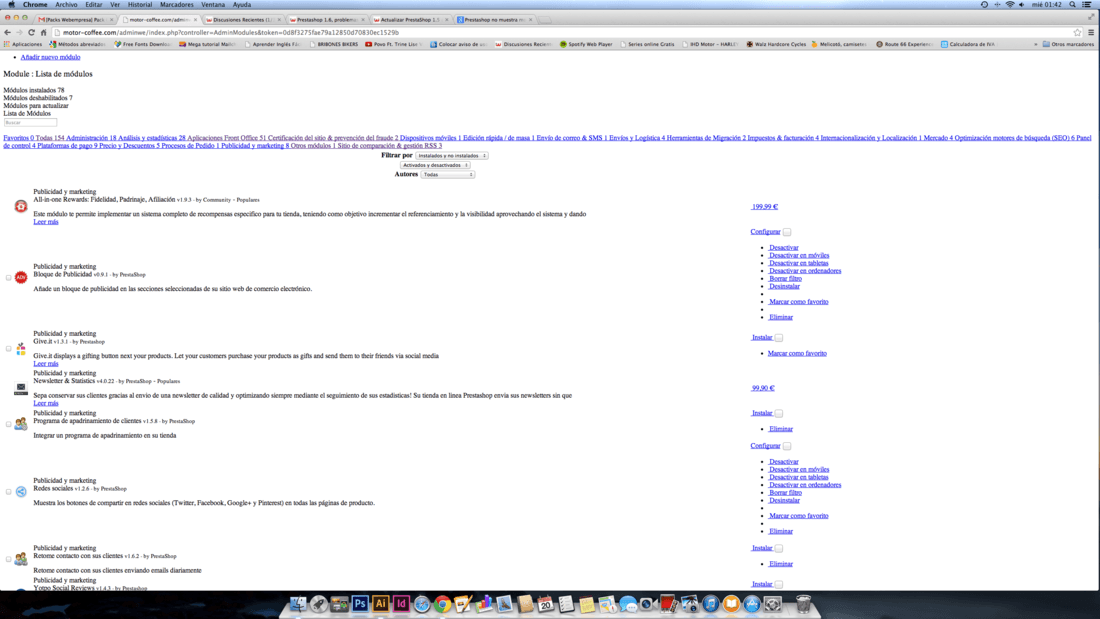This screenshot has width=1100, height=619.
Task: Select the Redes sociales checkbox
Action: point(8,492)
